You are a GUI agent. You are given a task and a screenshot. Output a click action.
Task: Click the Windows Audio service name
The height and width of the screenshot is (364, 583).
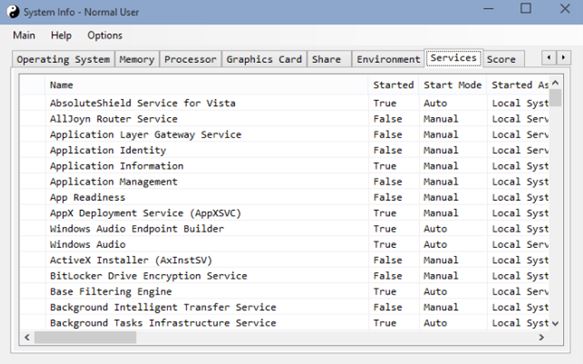[88, 245]
